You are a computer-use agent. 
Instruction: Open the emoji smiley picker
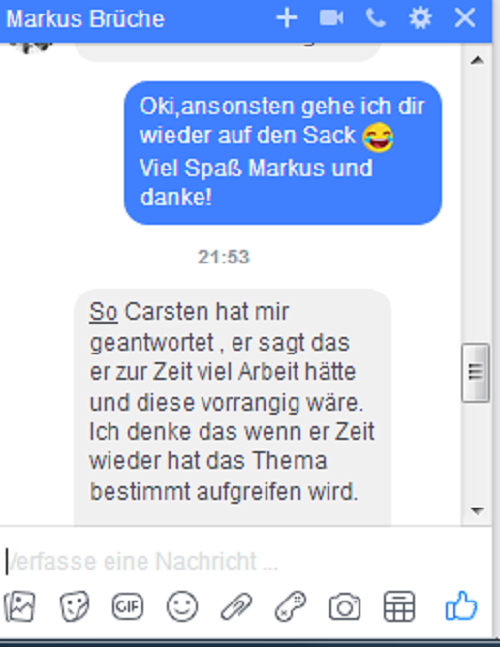[182, 606]
